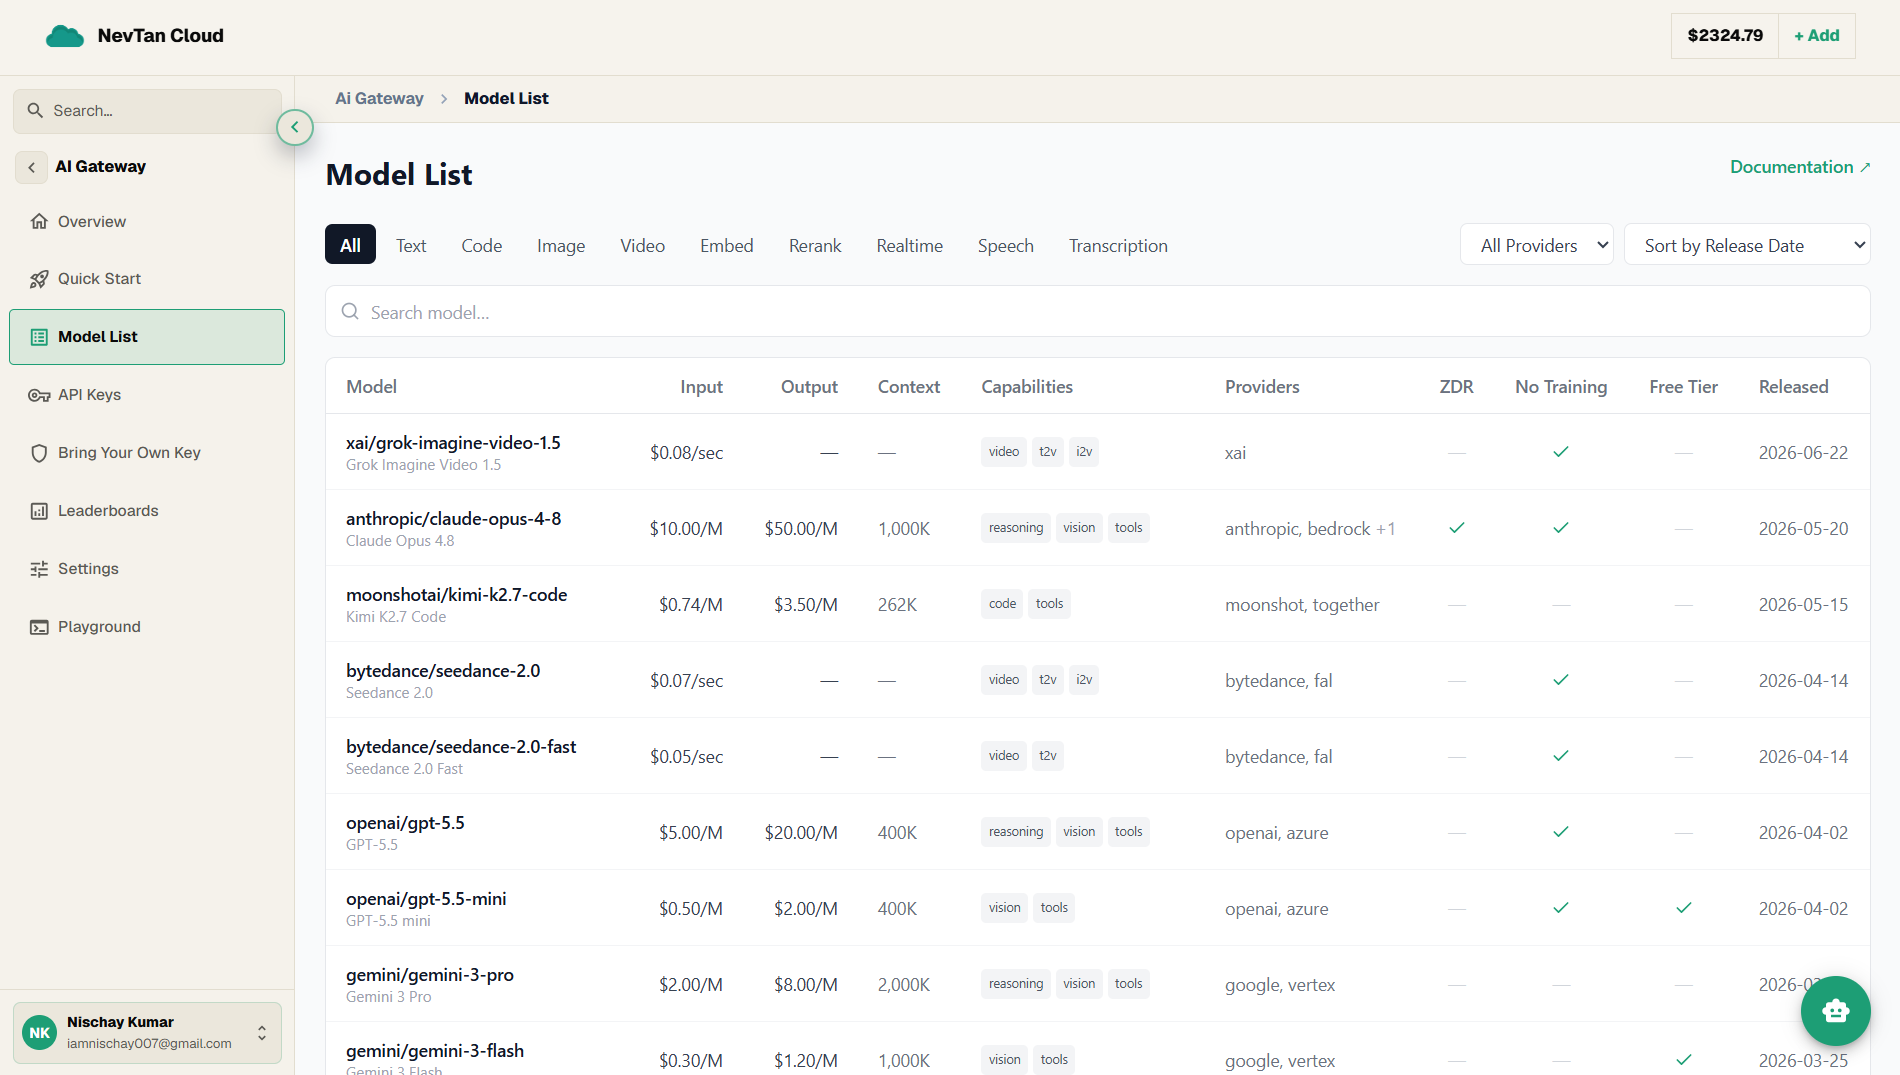Image resolution: width=1900 pixels, height=1075 pixels.
Task: Open Playground via terminal icon
Action: [39, 627]
